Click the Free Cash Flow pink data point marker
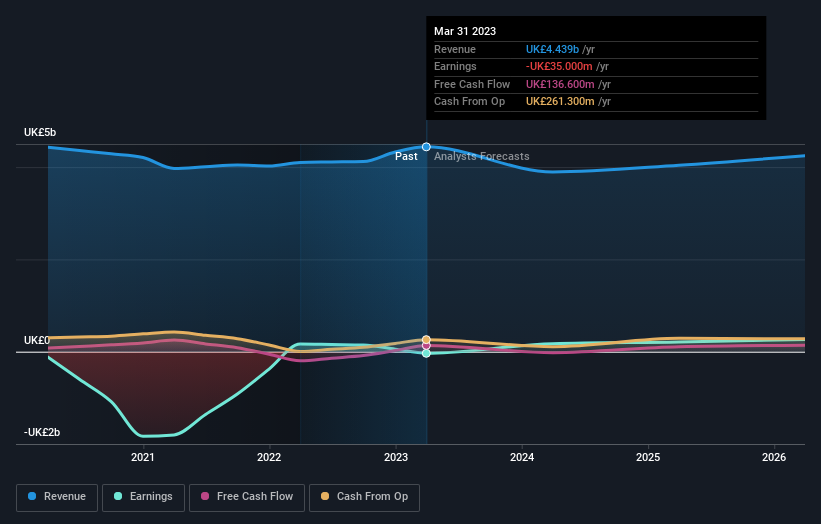The image size is (821, 524). [426, 345]
